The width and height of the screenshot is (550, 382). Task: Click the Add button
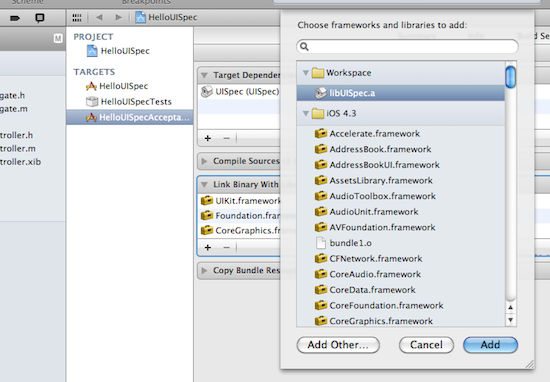coord(490,345)
